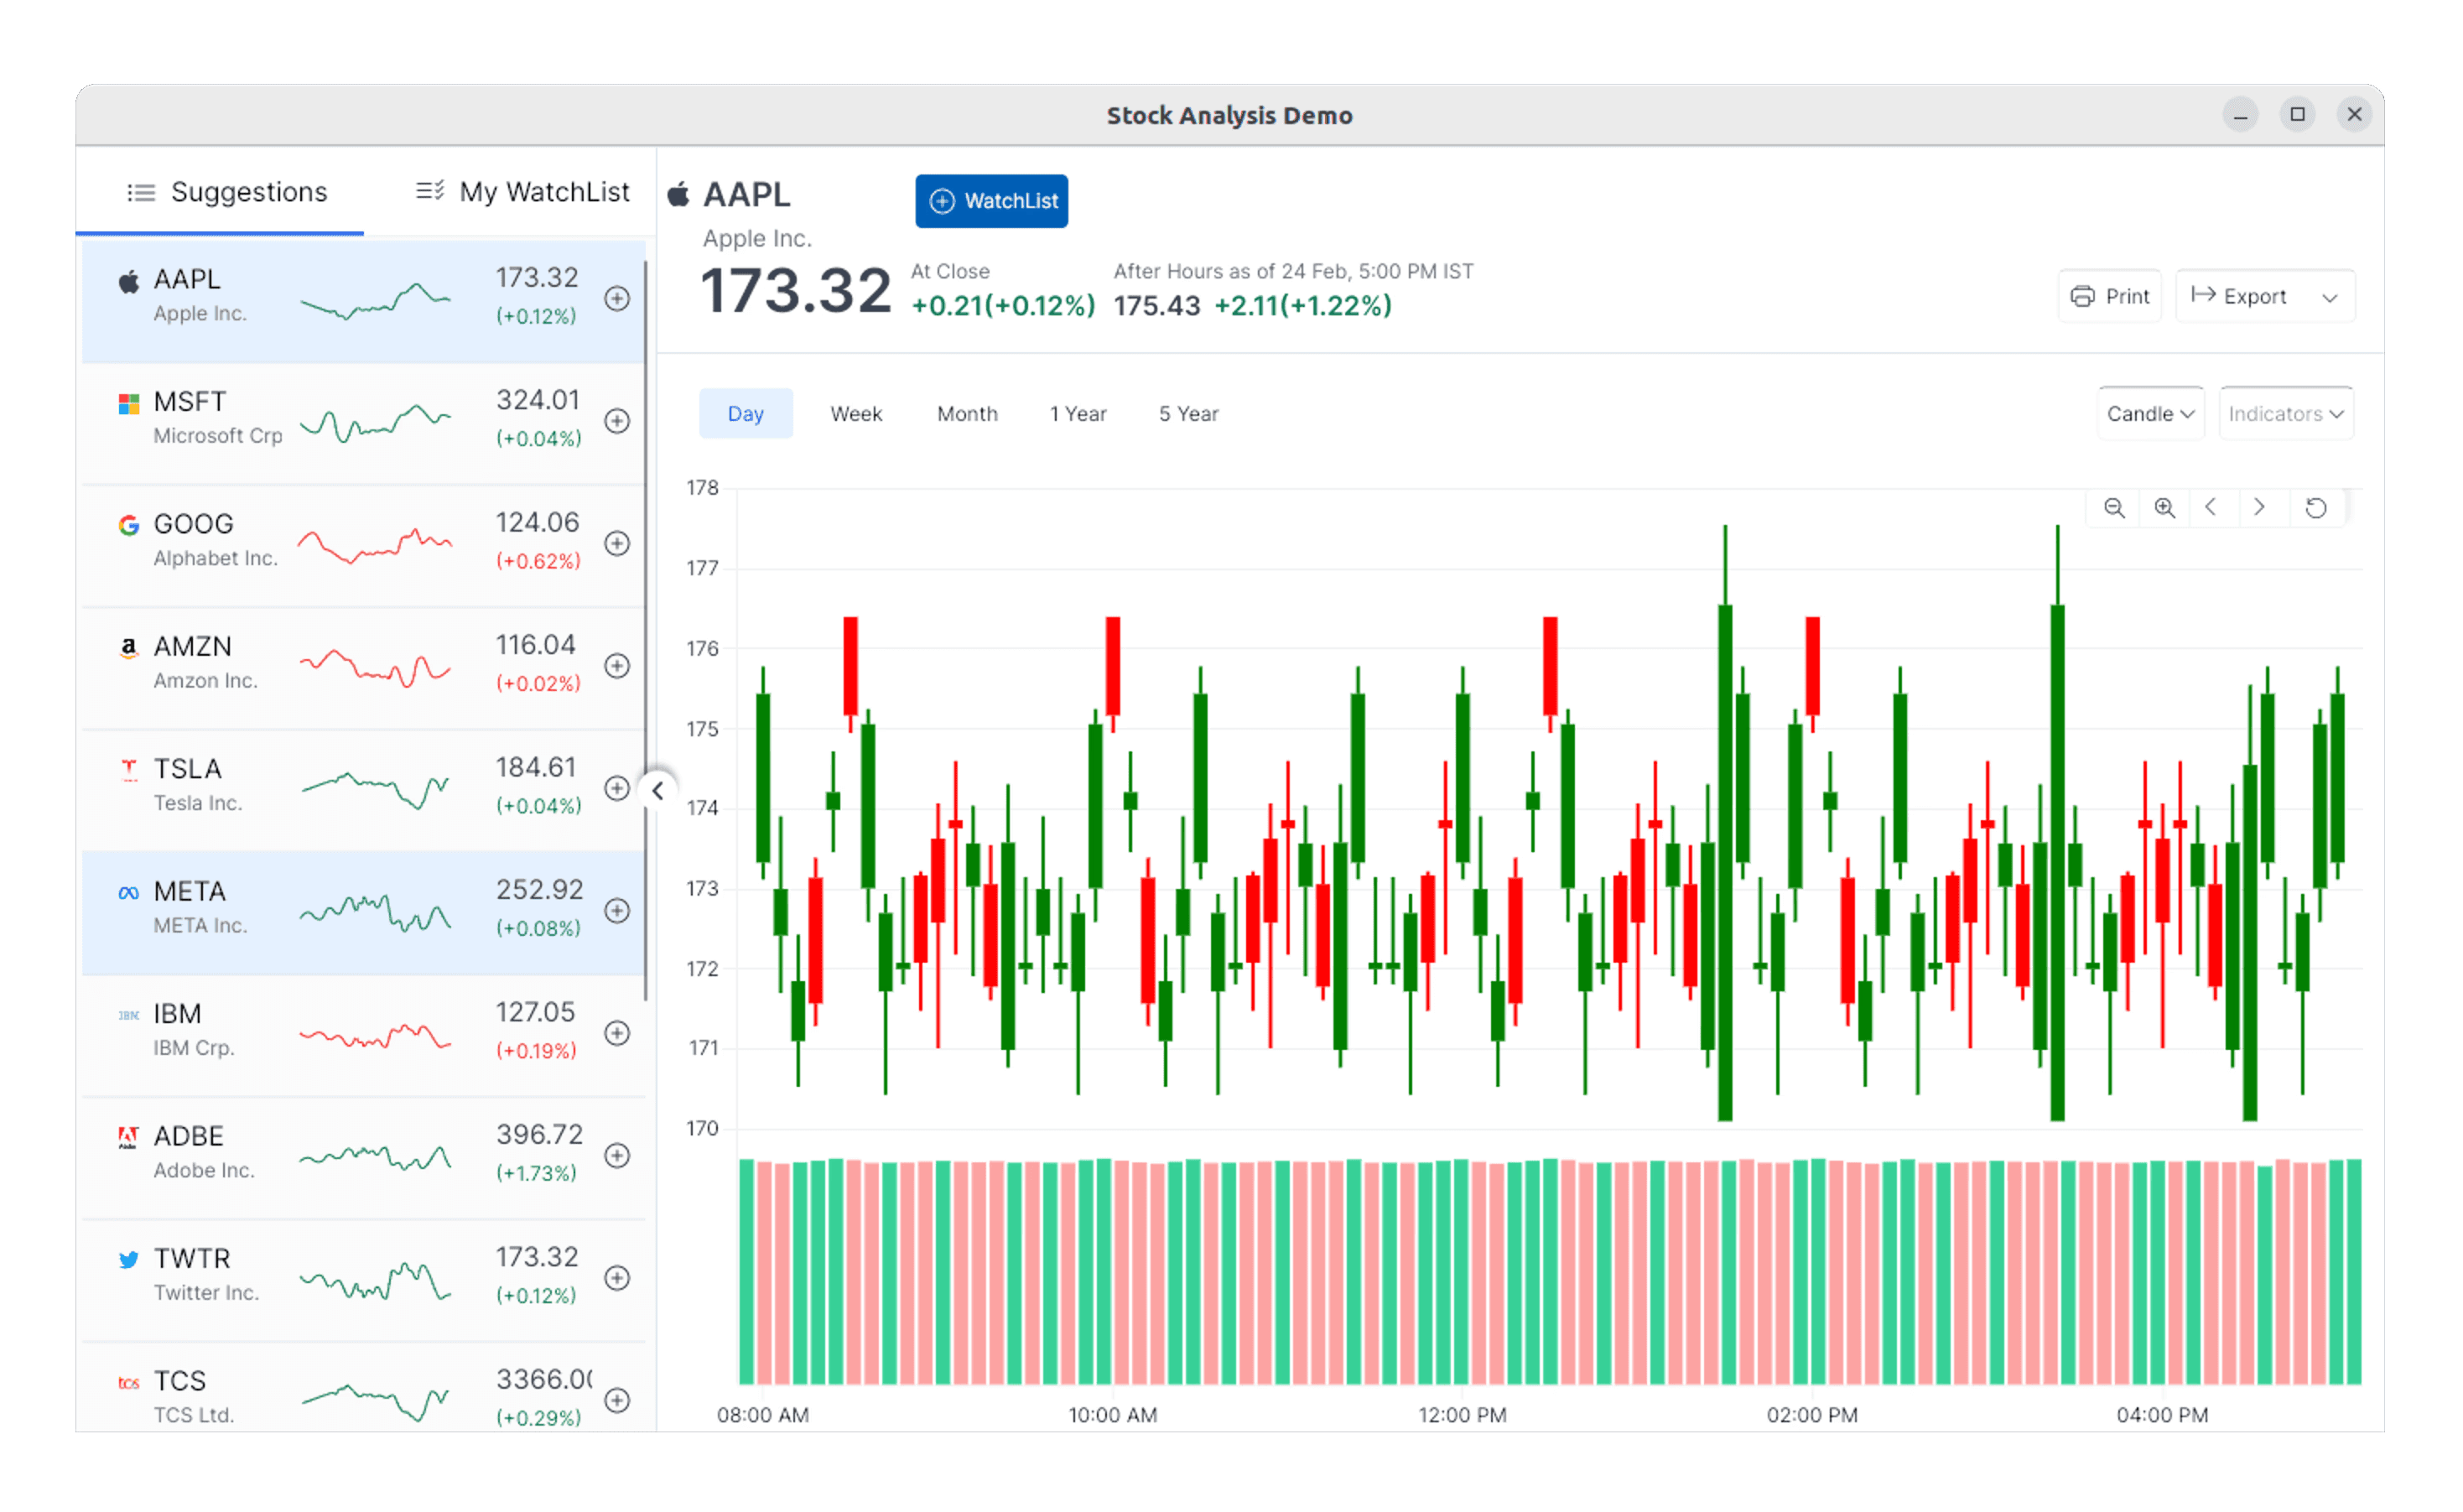Switch to Suggestions tab
The height and width of the screenshot is (1512, 2463).
227,192
